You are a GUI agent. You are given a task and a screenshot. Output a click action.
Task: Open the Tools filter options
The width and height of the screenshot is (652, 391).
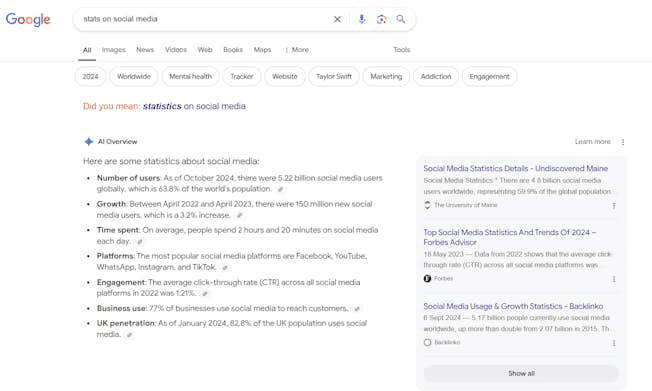coord(402,50)
